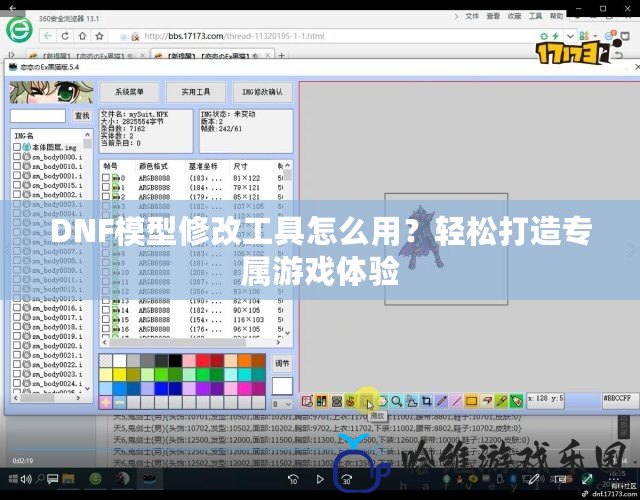Screen dimensions: 640x500
Task: Click the 调节 adjust button
Action: [282, 363]
